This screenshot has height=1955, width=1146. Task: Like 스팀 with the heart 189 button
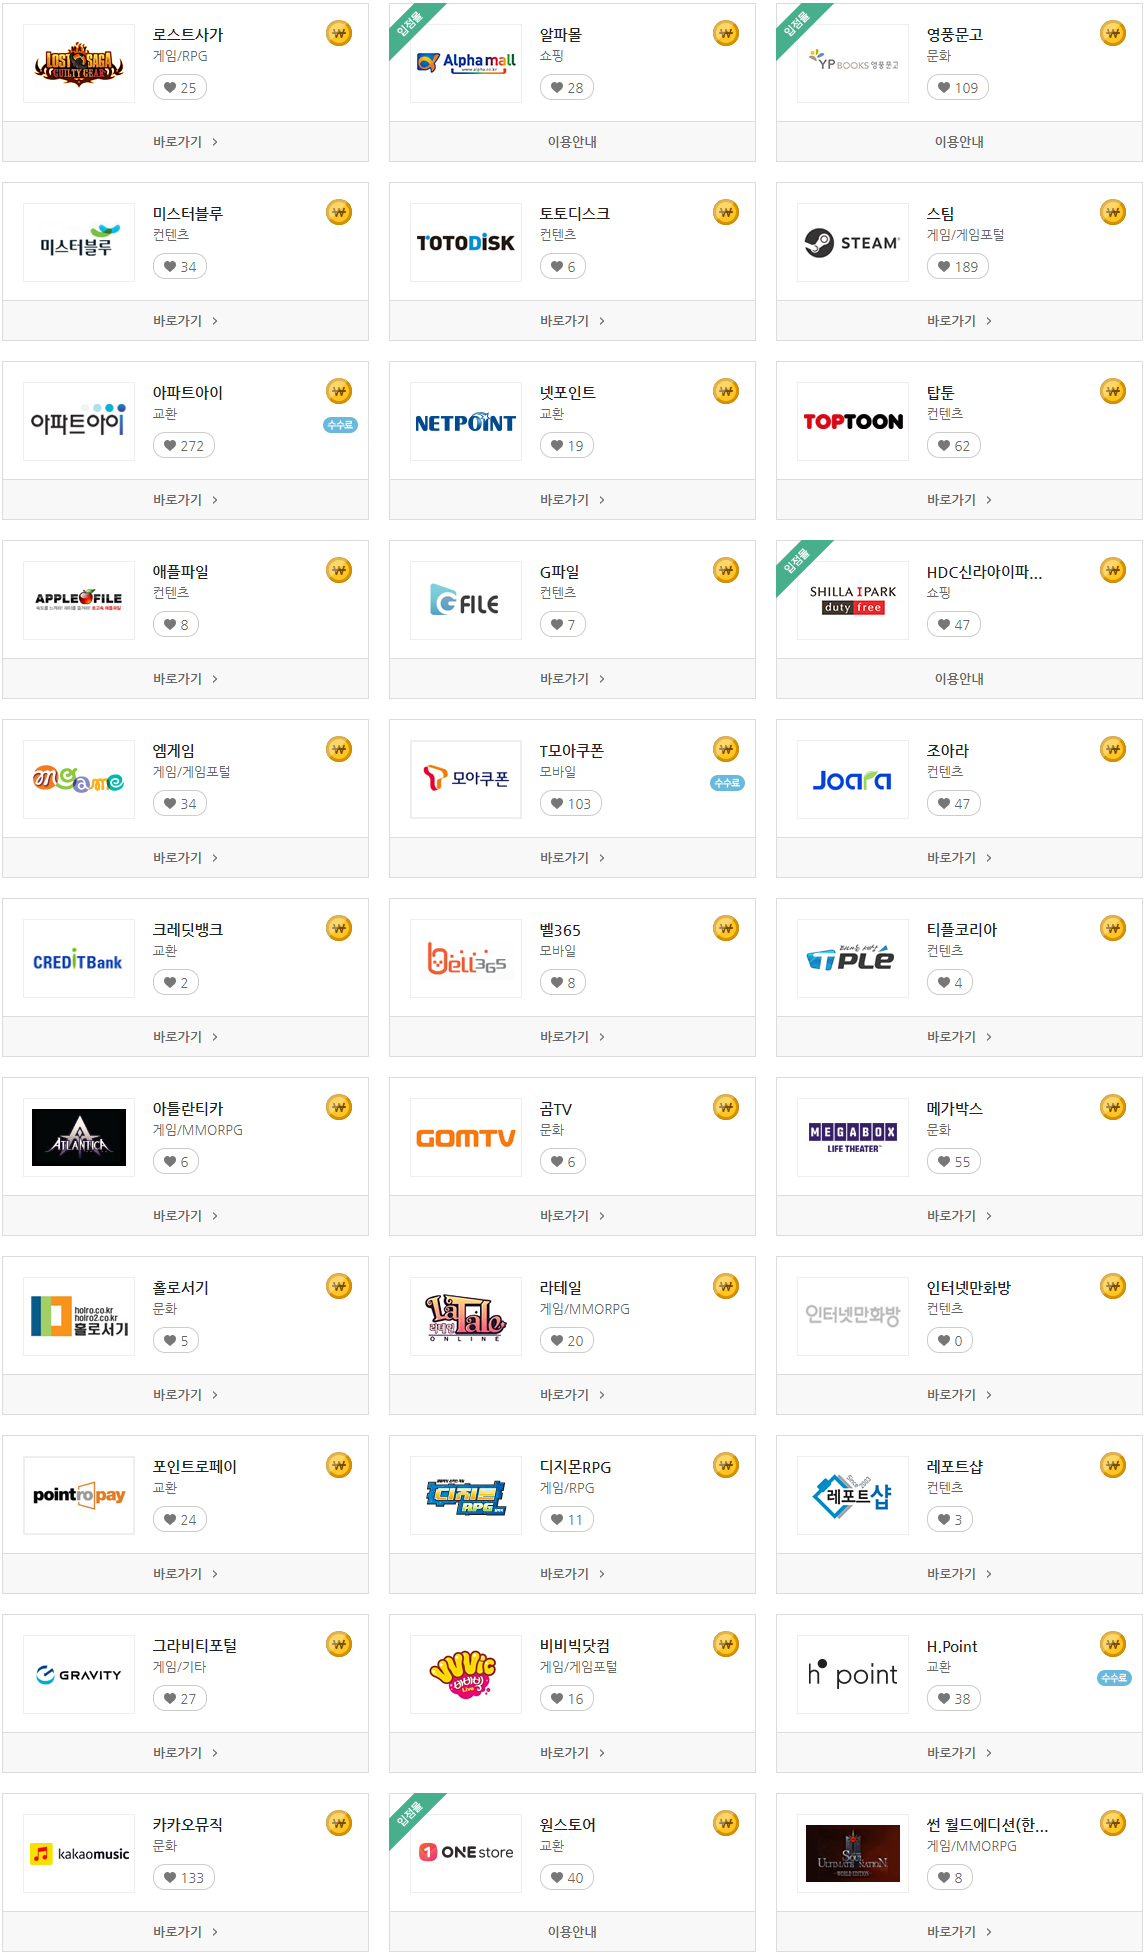coord(958,267)
